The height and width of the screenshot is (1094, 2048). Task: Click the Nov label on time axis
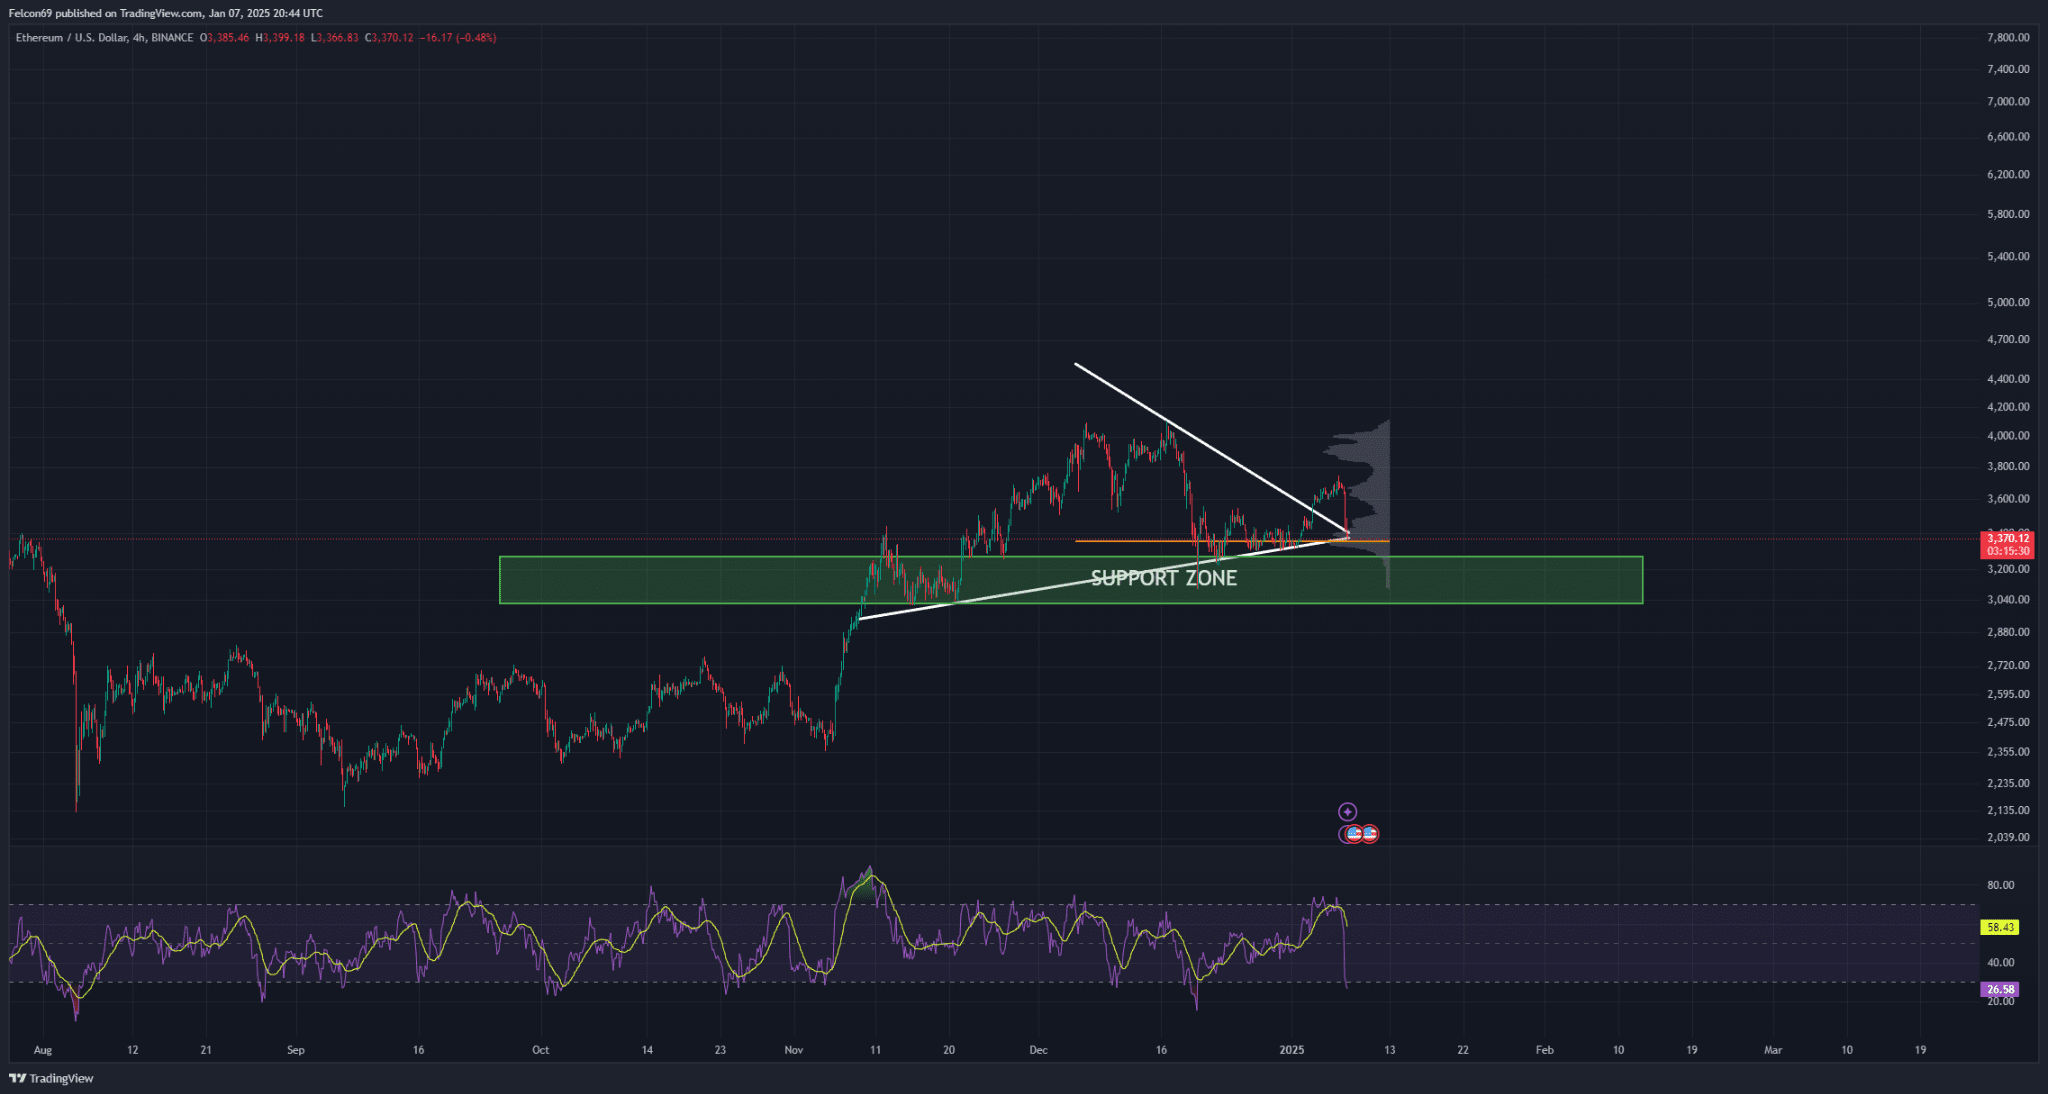coord(794,1050)
